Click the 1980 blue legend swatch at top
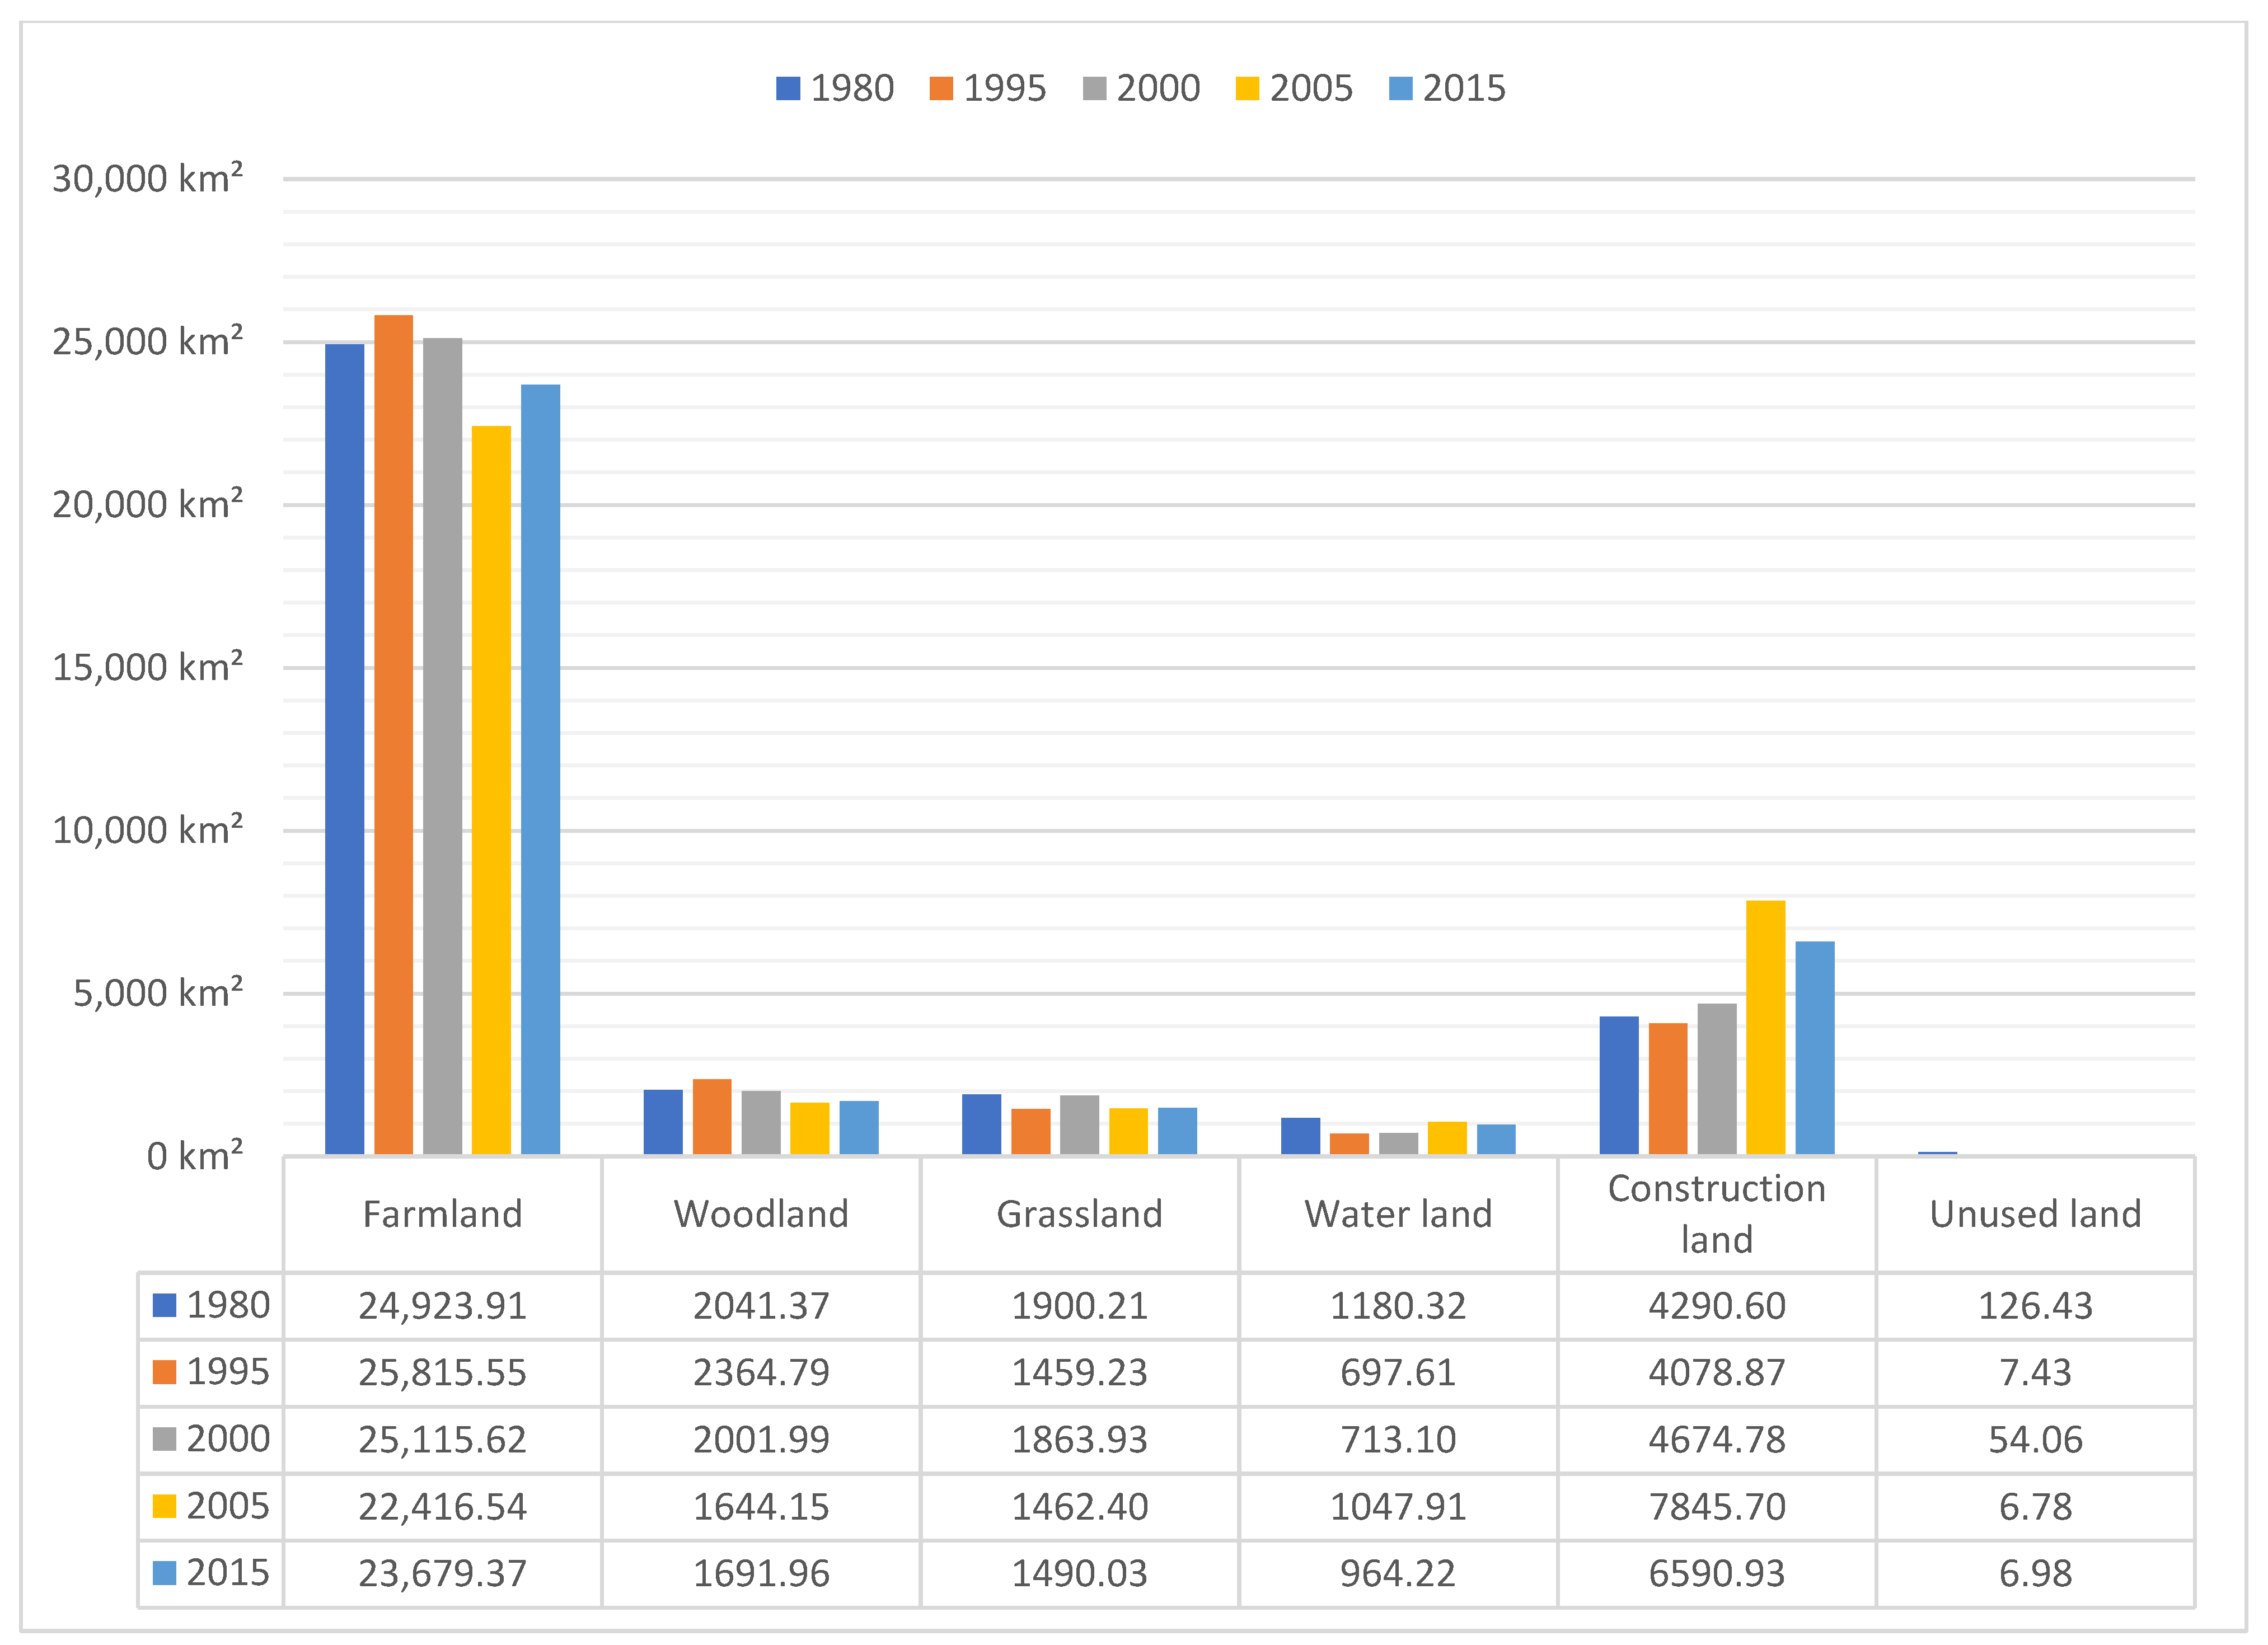Screen dimensions: 2268x1645 [788, 88]
